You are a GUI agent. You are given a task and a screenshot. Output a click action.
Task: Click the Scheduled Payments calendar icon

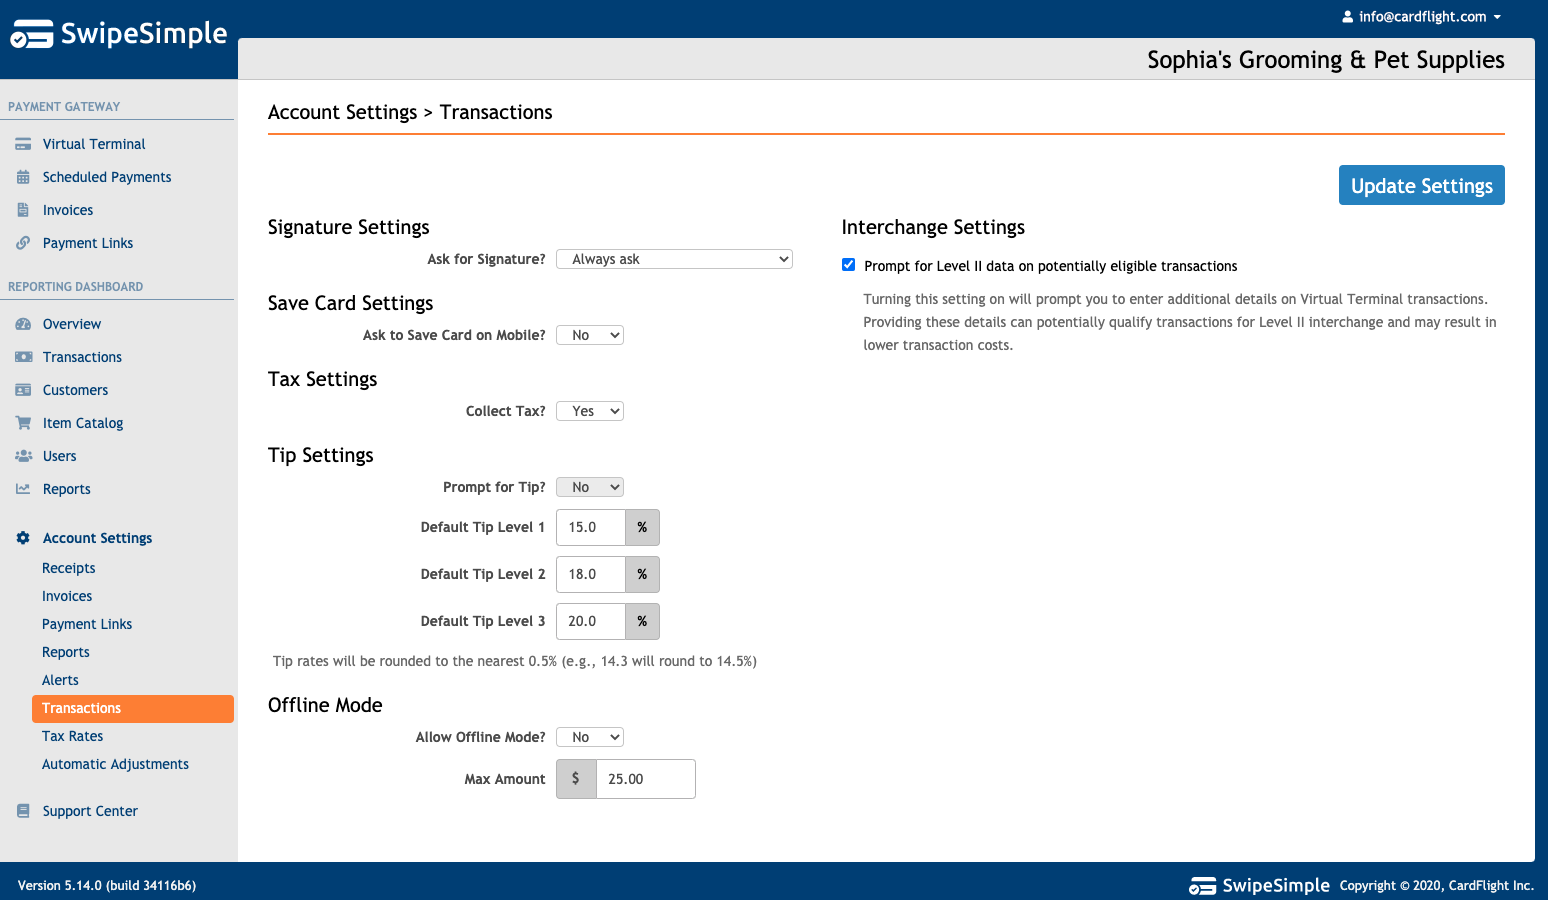(23, 177)
